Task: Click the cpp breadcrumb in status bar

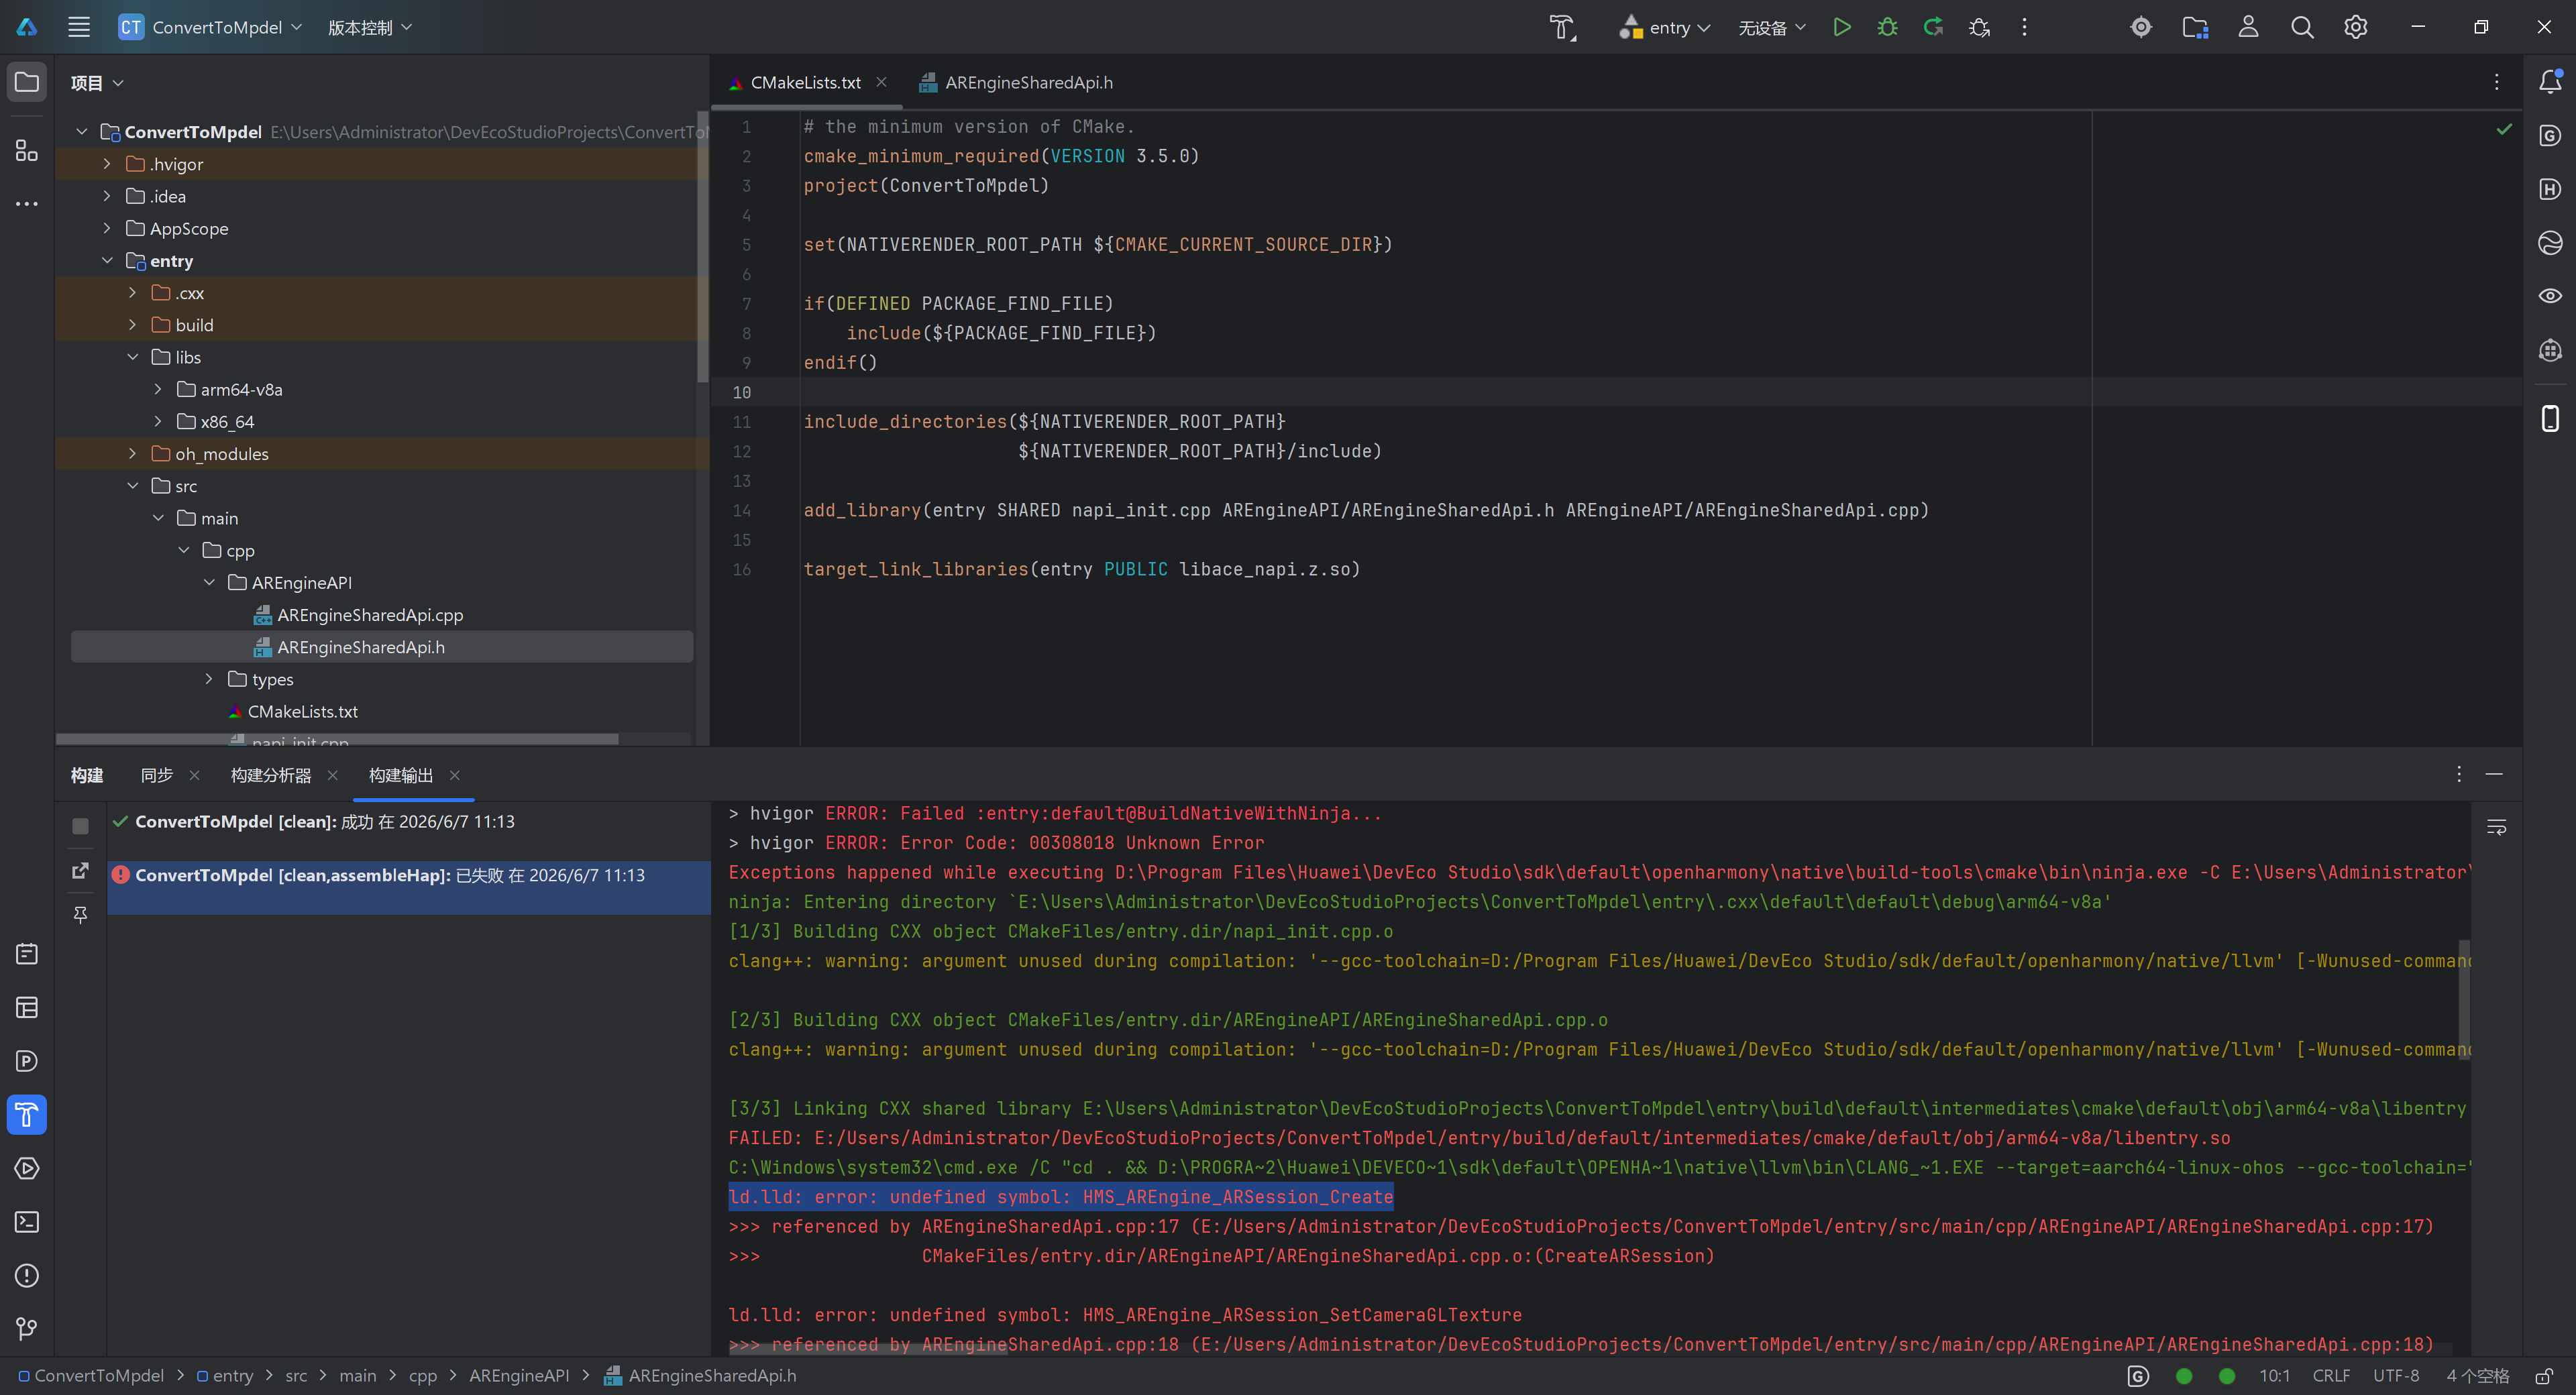Action: 423,1376
